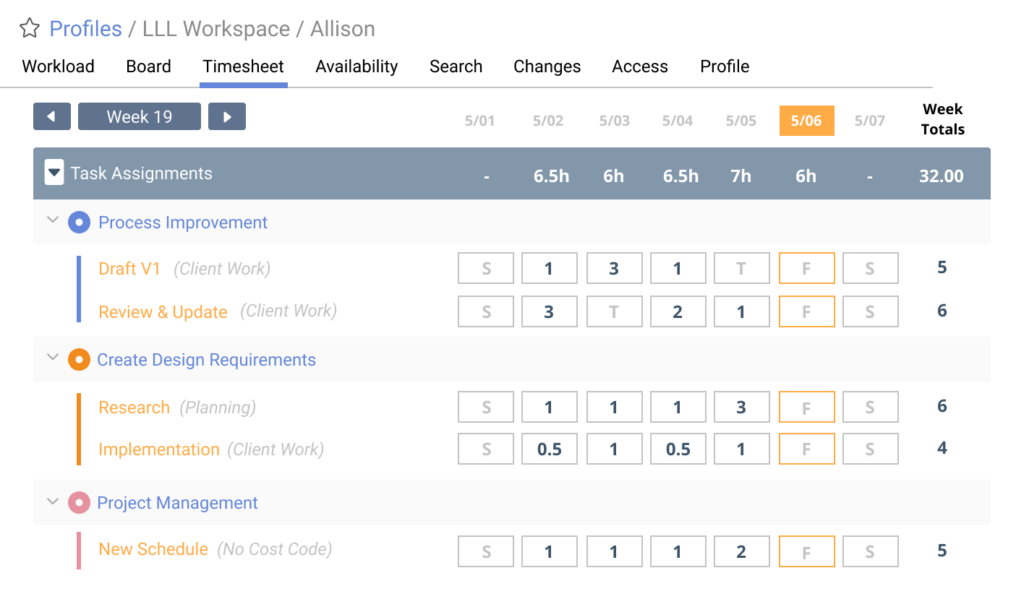Click the pink Project Management project icon

[79, 503]
